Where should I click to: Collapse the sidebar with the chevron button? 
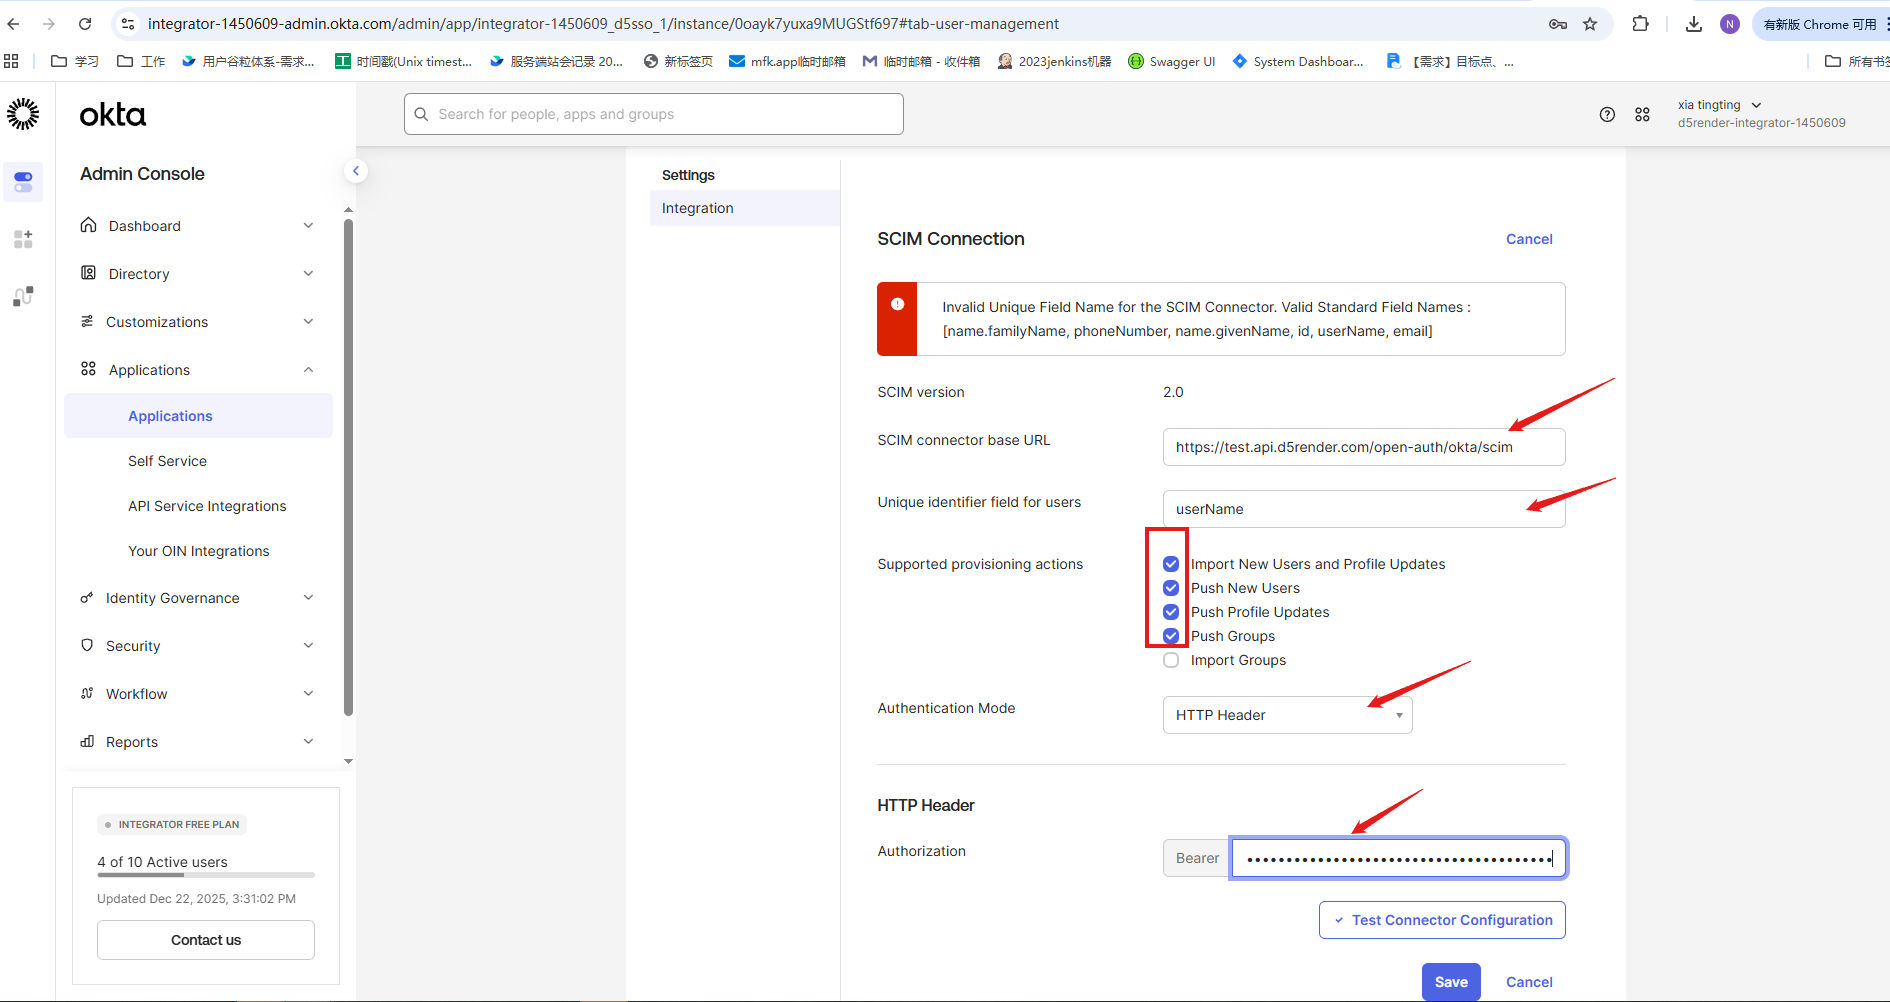pos(355,171)
